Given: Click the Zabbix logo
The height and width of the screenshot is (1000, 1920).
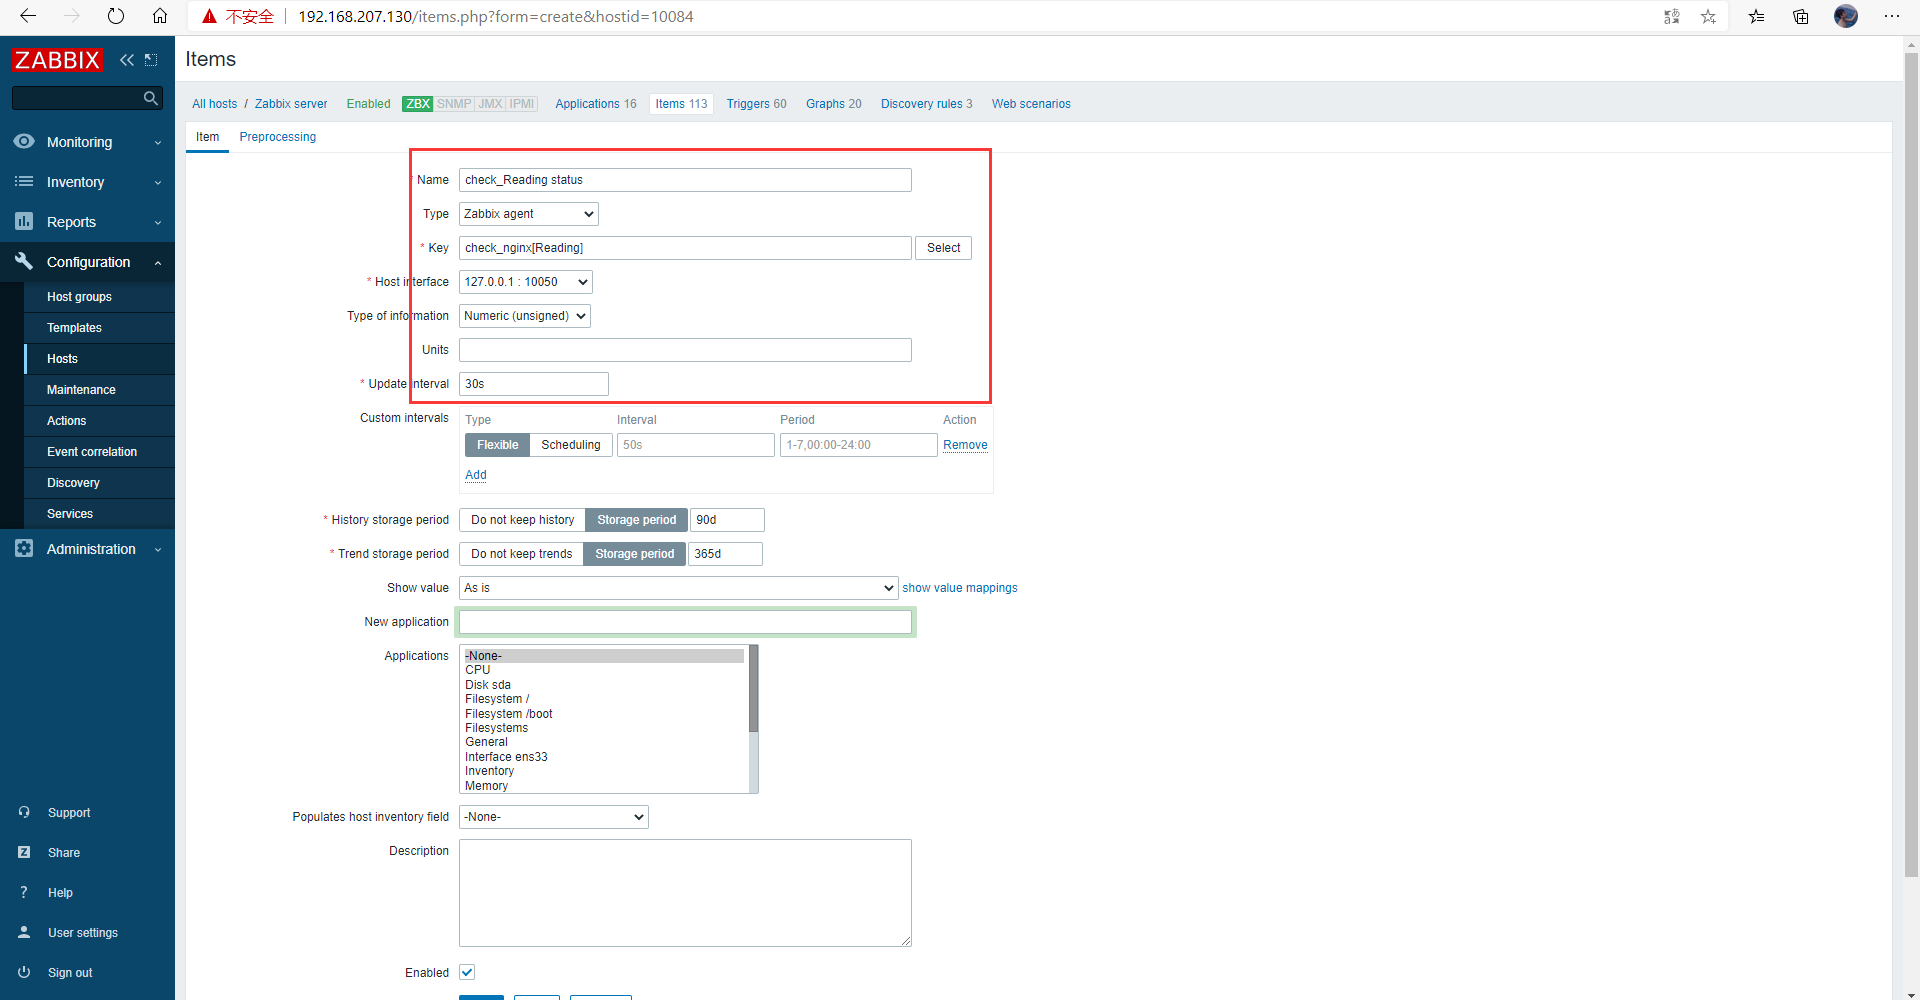Looking at the screenshot, I should tap(57, 60).
